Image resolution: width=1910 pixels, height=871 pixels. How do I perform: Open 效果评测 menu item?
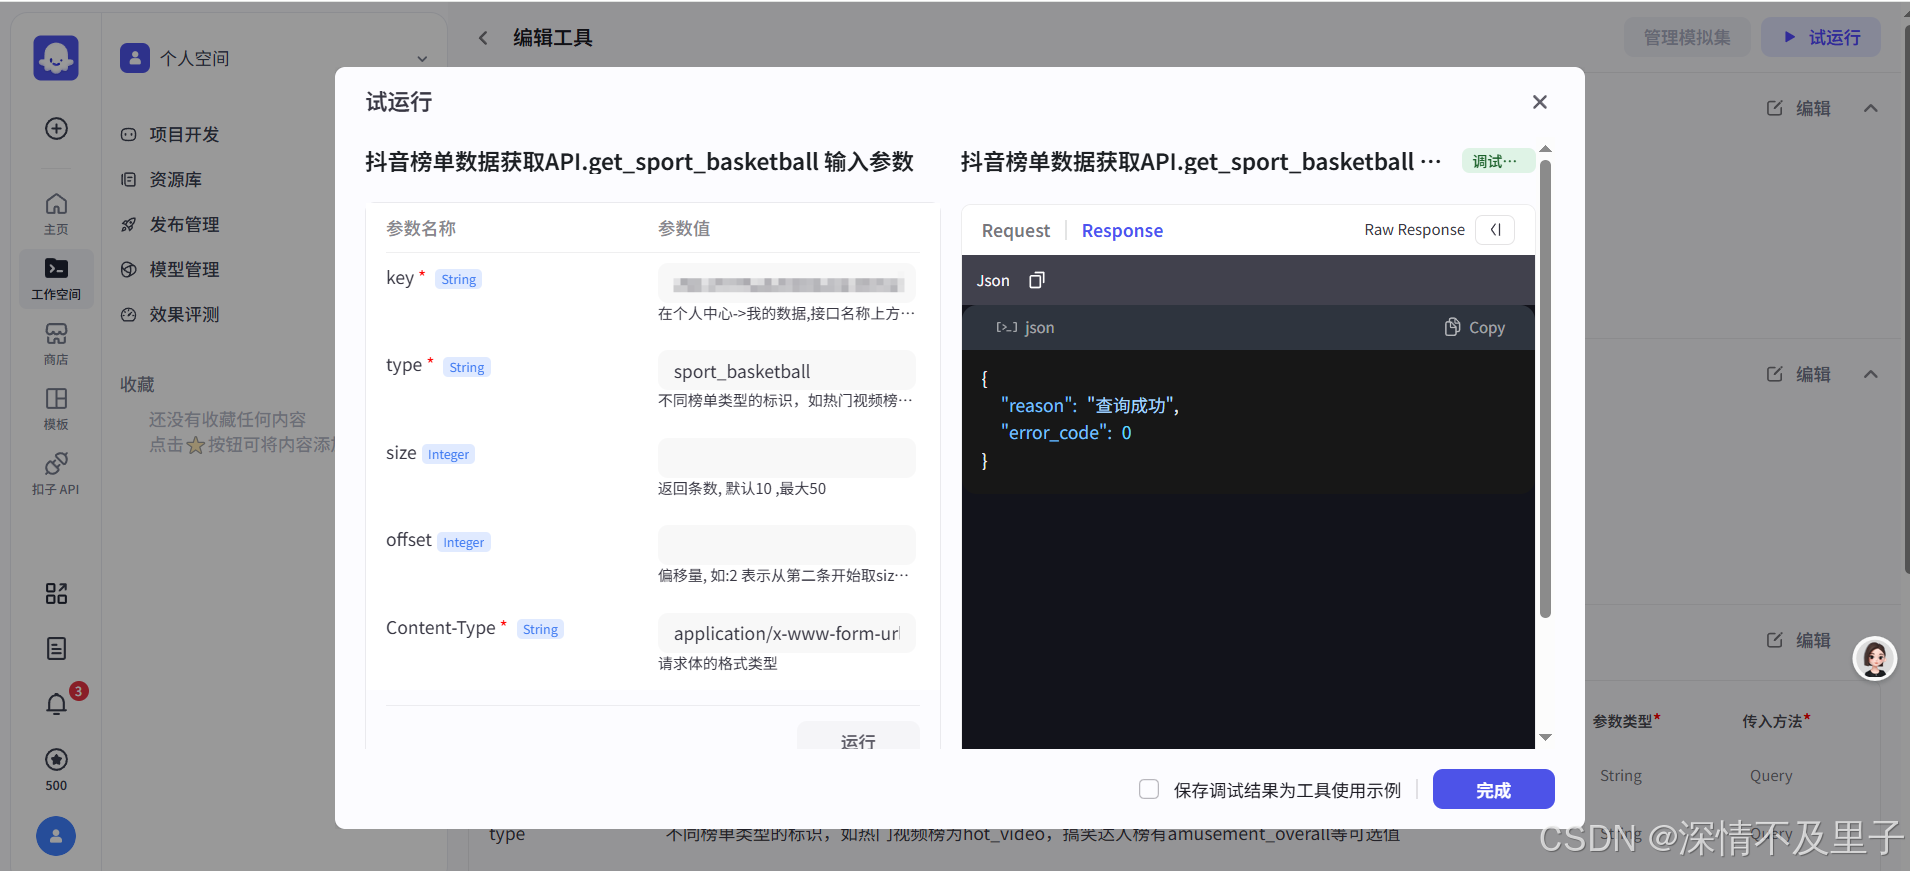click(x=170, y=314)
